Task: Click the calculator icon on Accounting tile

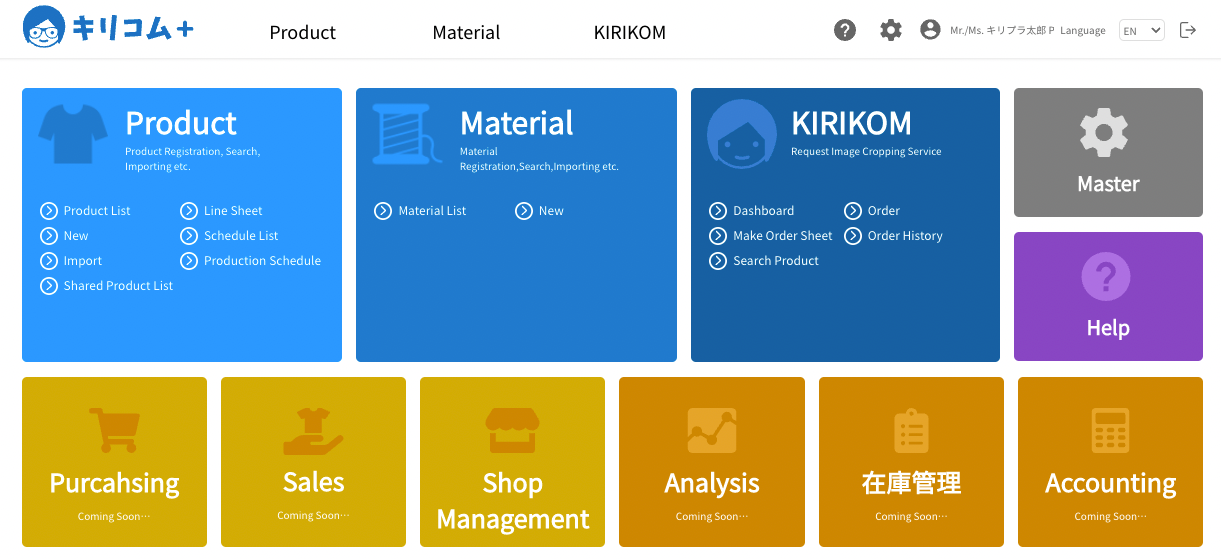Action: 1110,430
